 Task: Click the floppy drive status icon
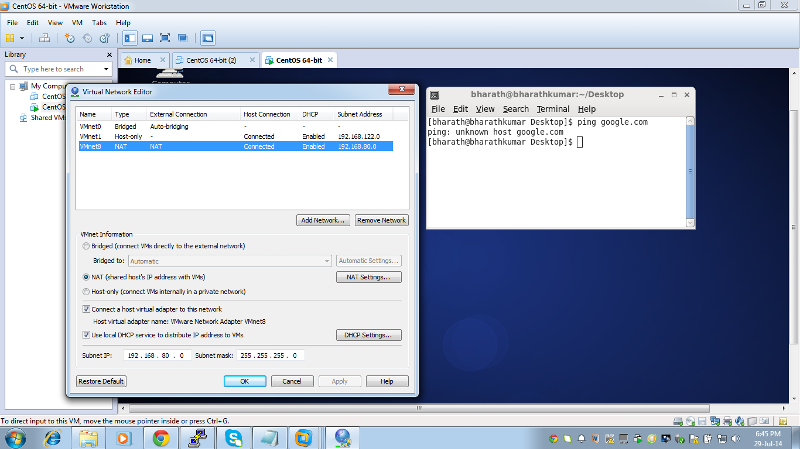[703, 421]
